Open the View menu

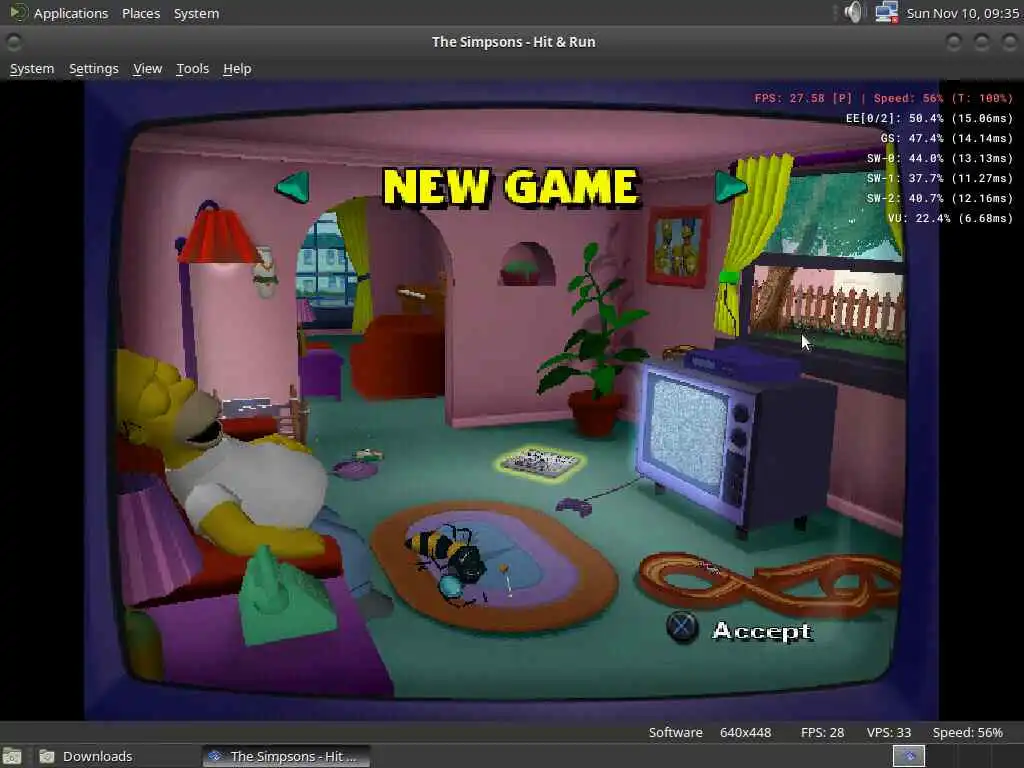pyautogui.click(x=148, y=69)
